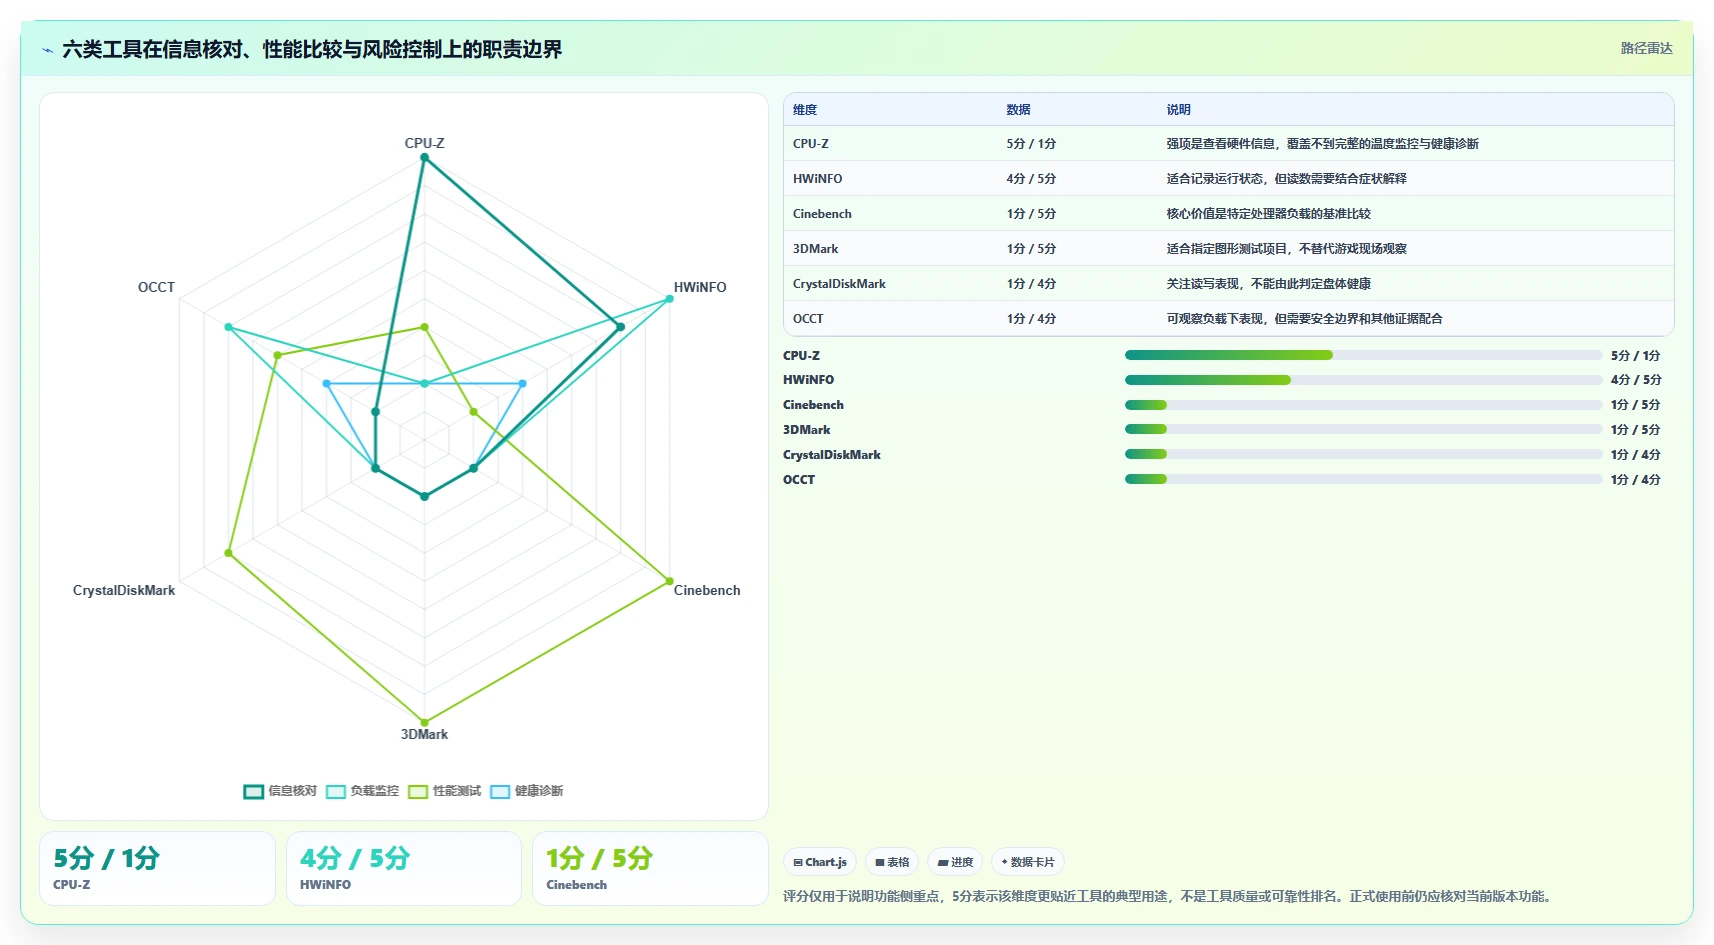Click the footnote starting 评分仅用于说明功能侧重点

1169,896
